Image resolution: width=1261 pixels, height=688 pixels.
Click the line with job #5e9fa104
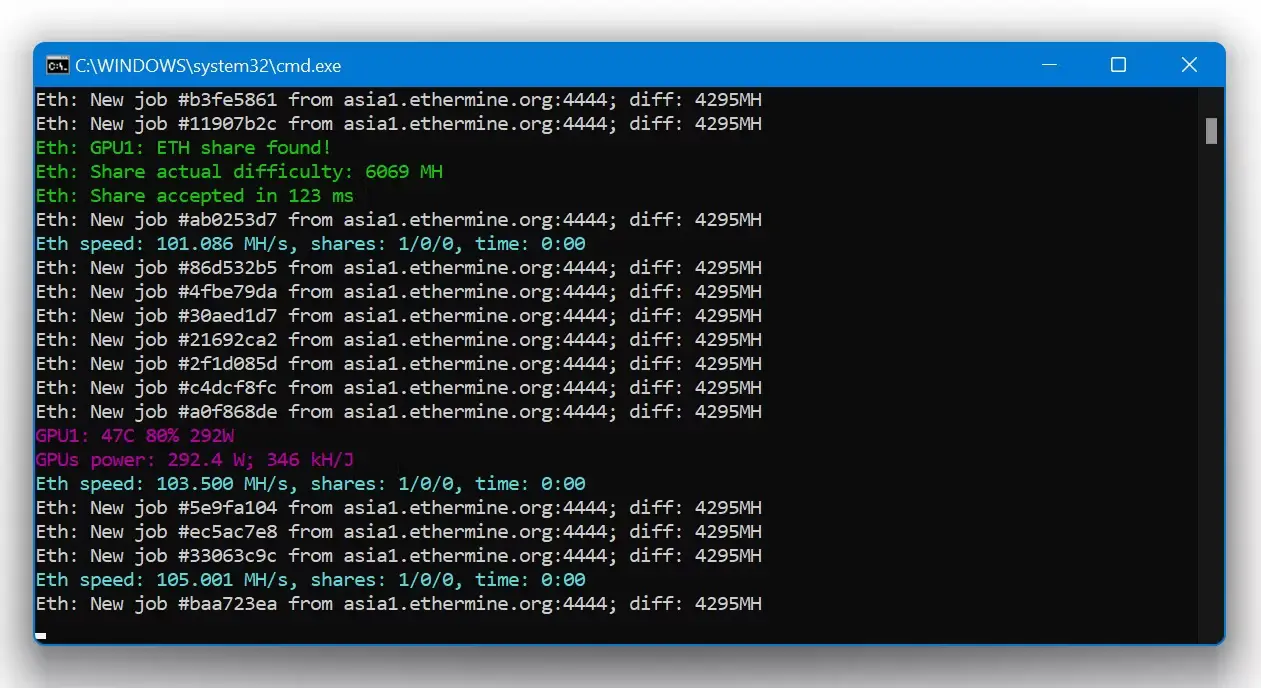[x=399, y=508]
